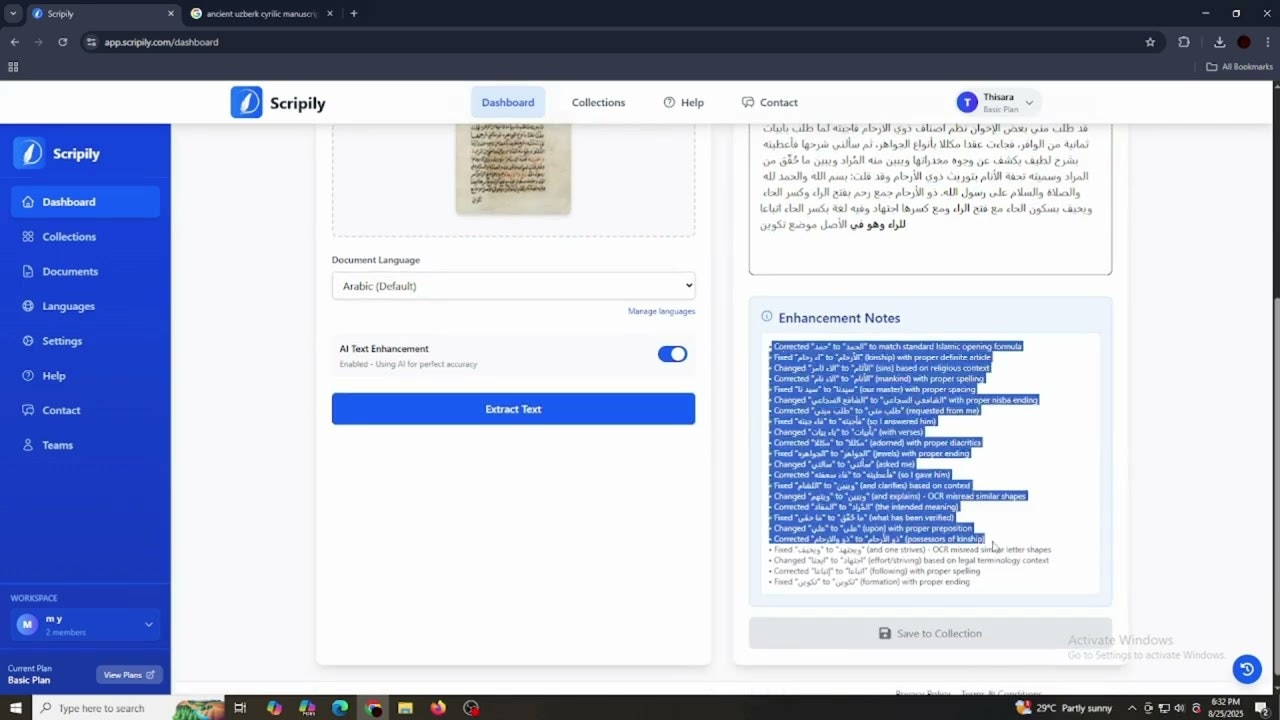This screenshot has width=1280, height=720.
Task: Click the Collections sidebar grid icon
Action: pyautogui.click(x=28, y=237)
